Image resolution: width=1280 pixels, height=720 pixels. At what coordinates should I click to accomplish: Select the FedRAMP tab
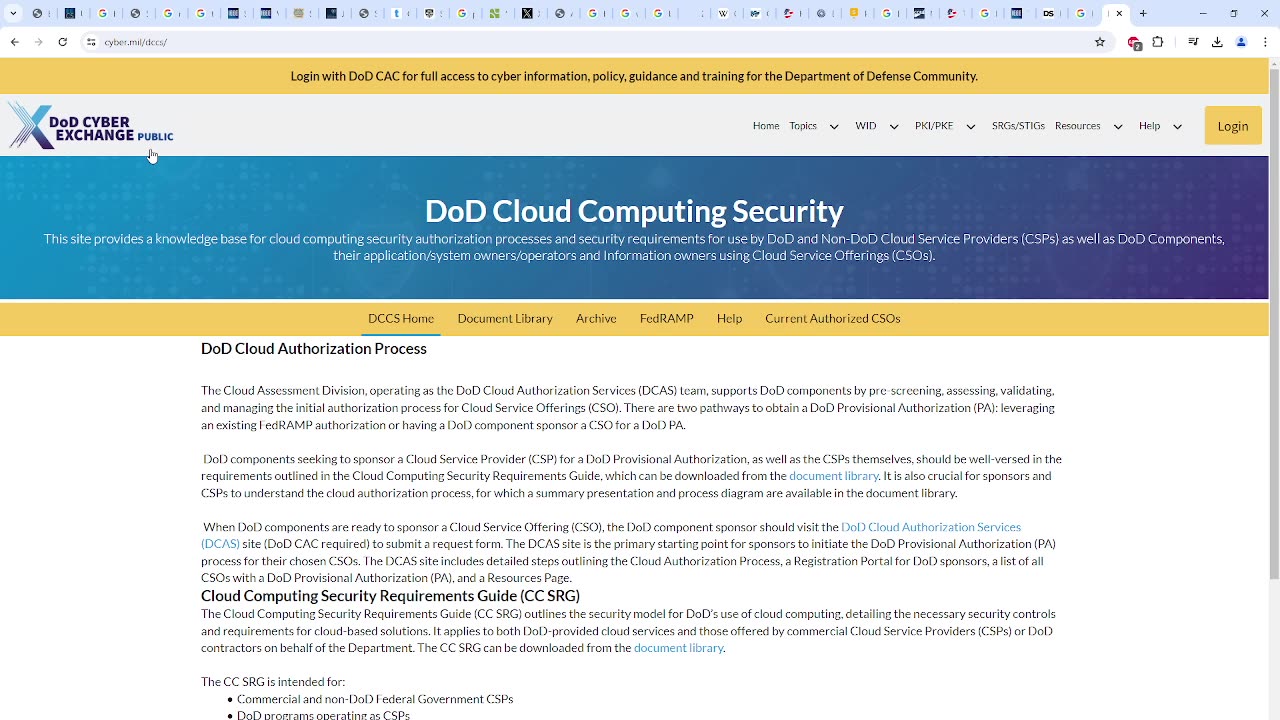click(x=666, y=318)
